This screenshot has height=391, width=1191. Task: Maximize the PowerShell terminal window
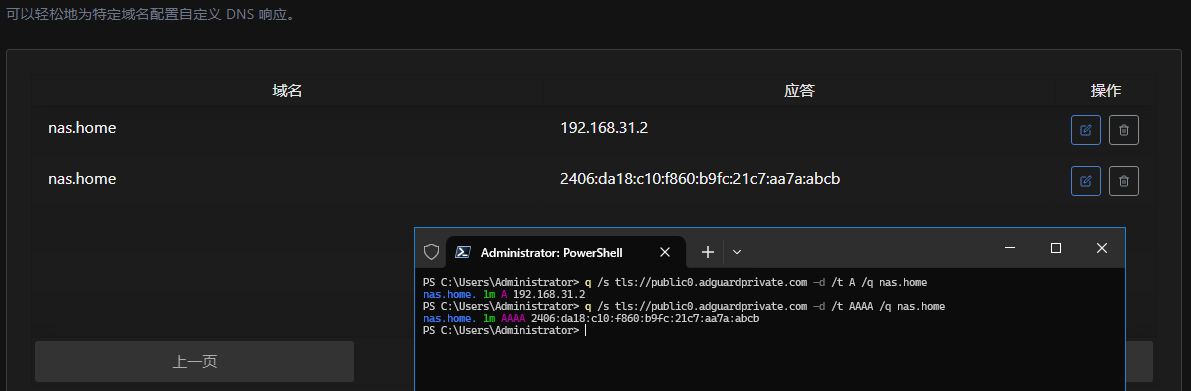pos(1055,248)
